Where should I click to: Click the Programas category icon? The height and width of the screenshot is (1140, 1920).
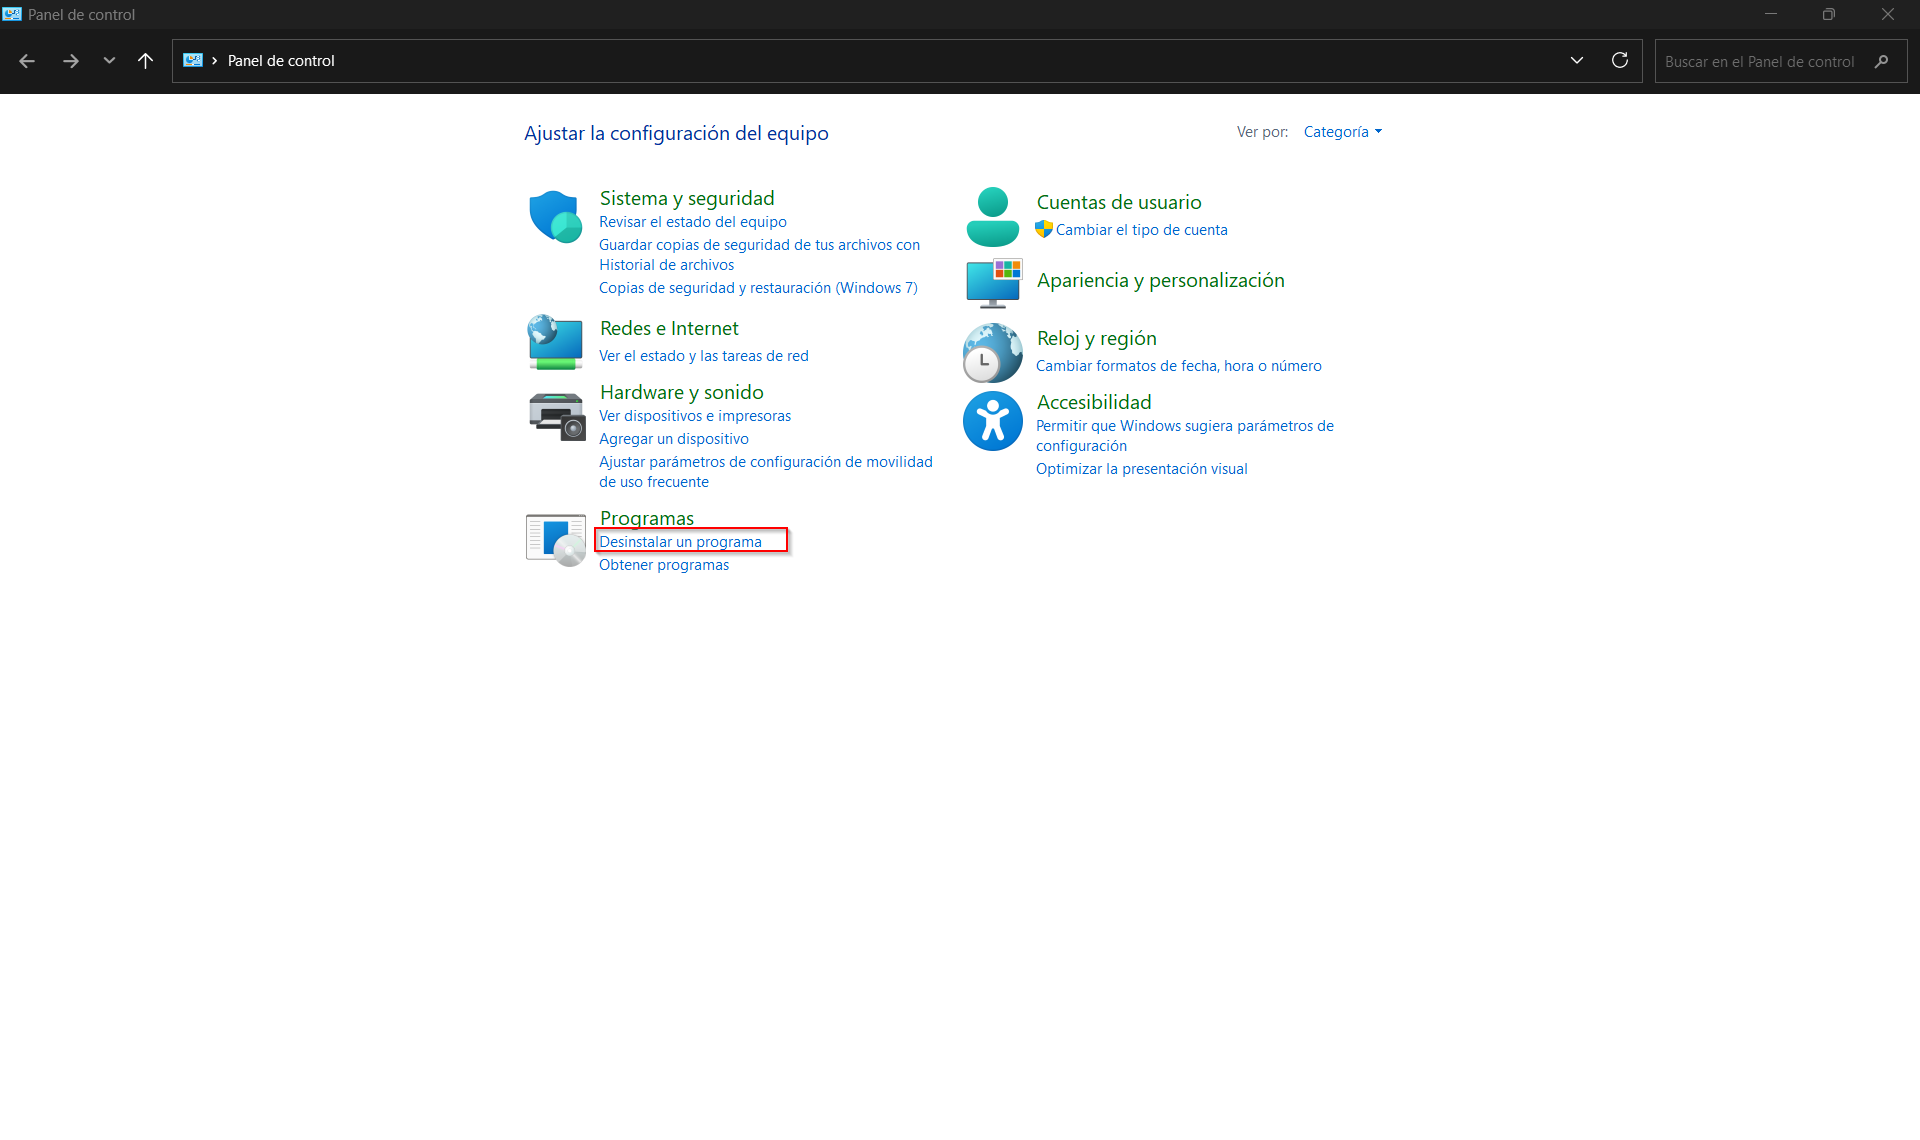(556, 540)
